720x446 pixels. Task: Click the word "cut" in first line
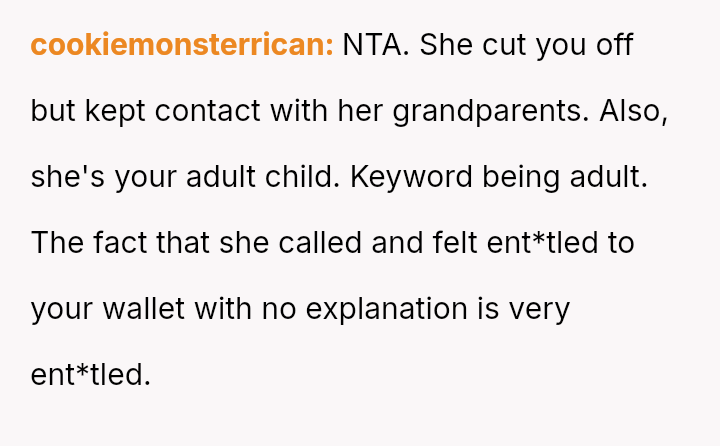point(507,45)
